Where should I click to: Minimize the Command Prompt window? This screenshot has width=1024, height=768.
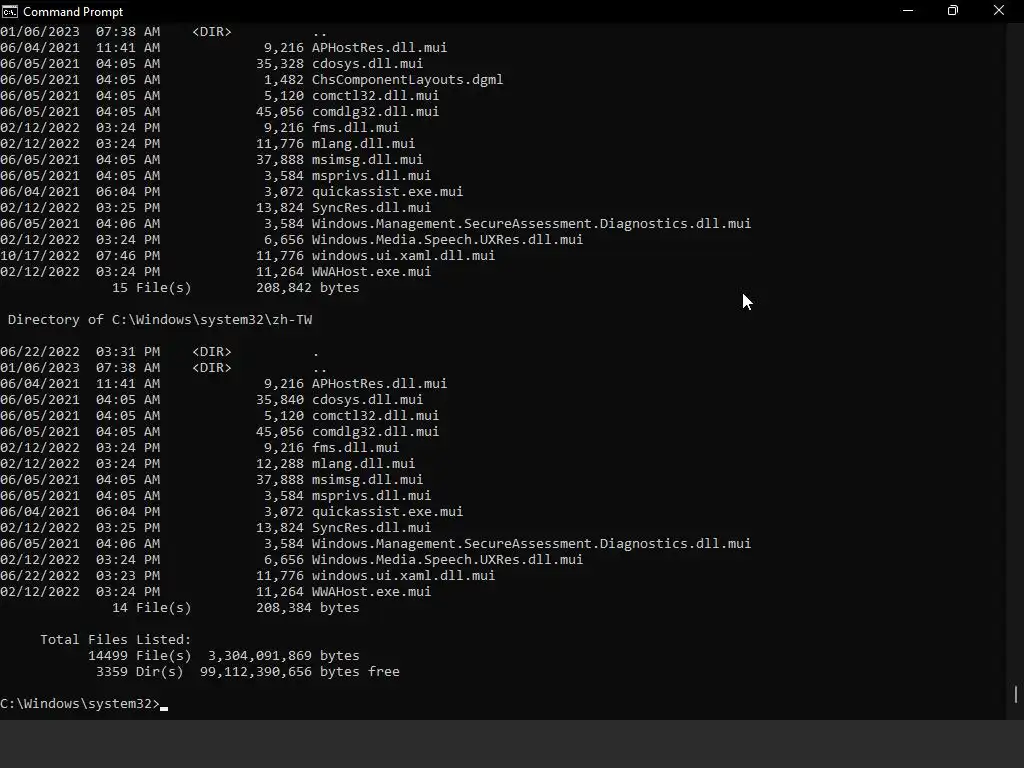908,11
